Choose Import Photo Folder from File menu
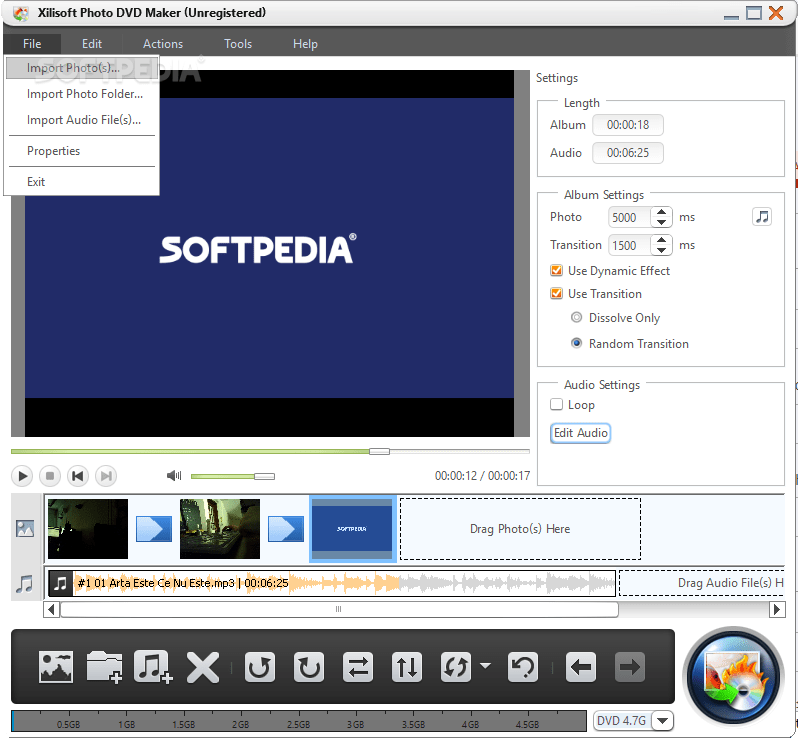The width and height of the screenshot is (798, 738). (85, 94)
